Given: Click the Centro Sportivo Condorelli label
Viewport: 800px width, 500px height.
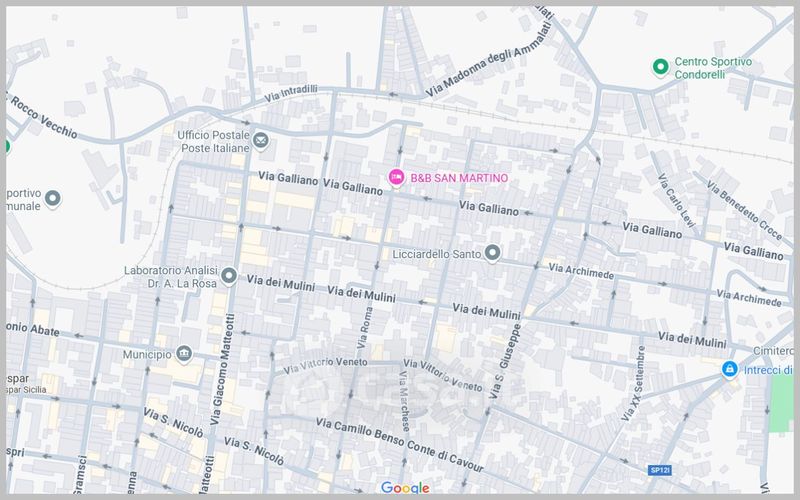Looking at the screenshot, I should click(x=713, y=68).
